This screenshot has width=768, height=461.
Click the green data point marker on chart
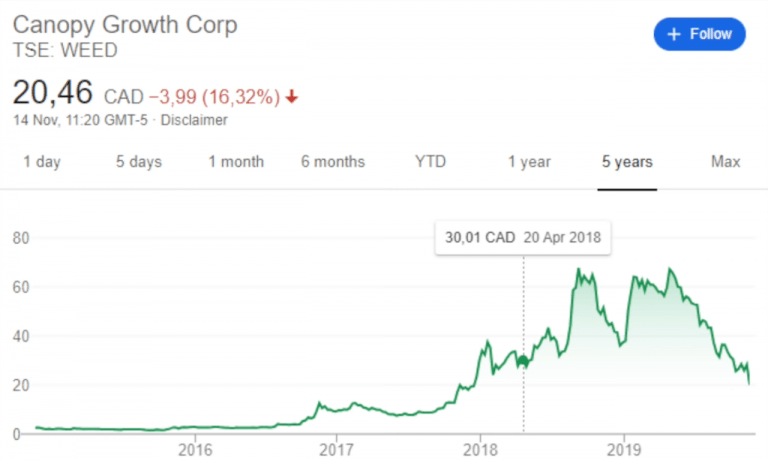pos(523,361)
